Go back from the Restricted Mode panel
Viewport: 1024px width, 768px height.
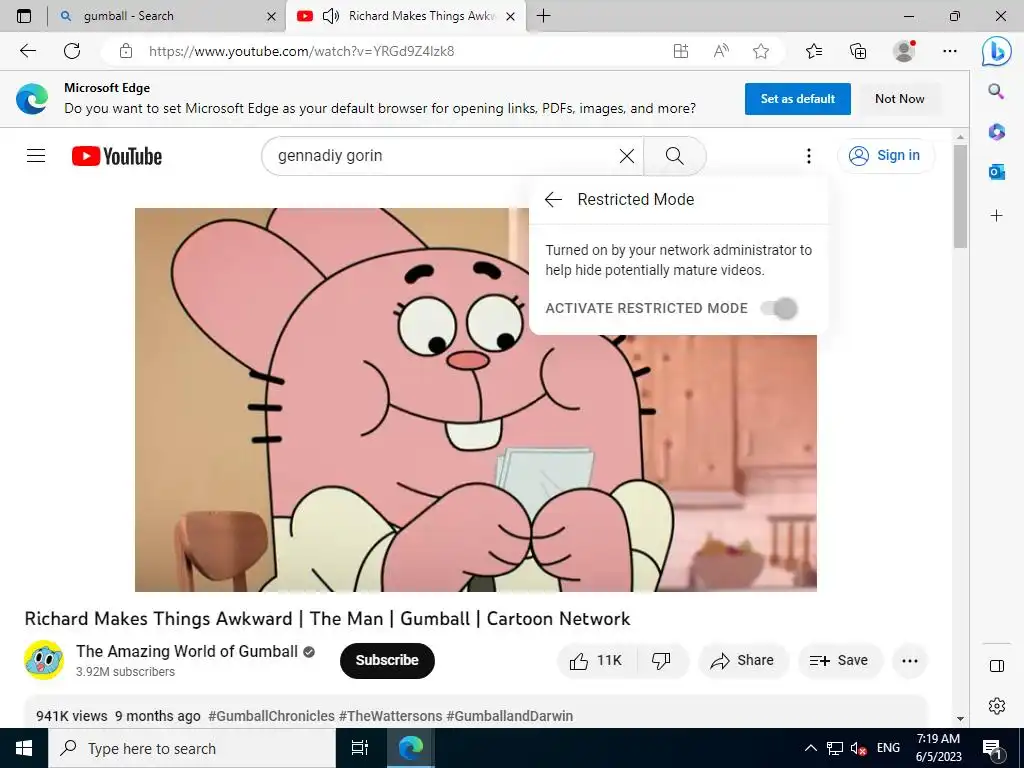click(x=553, y=199)
